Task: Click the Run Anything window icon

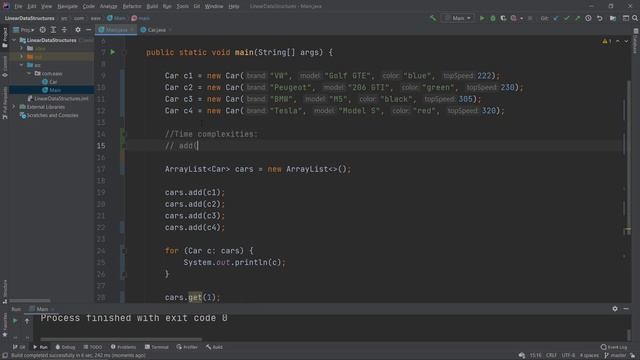Action: pyautogui.click(x=626, y=18)
